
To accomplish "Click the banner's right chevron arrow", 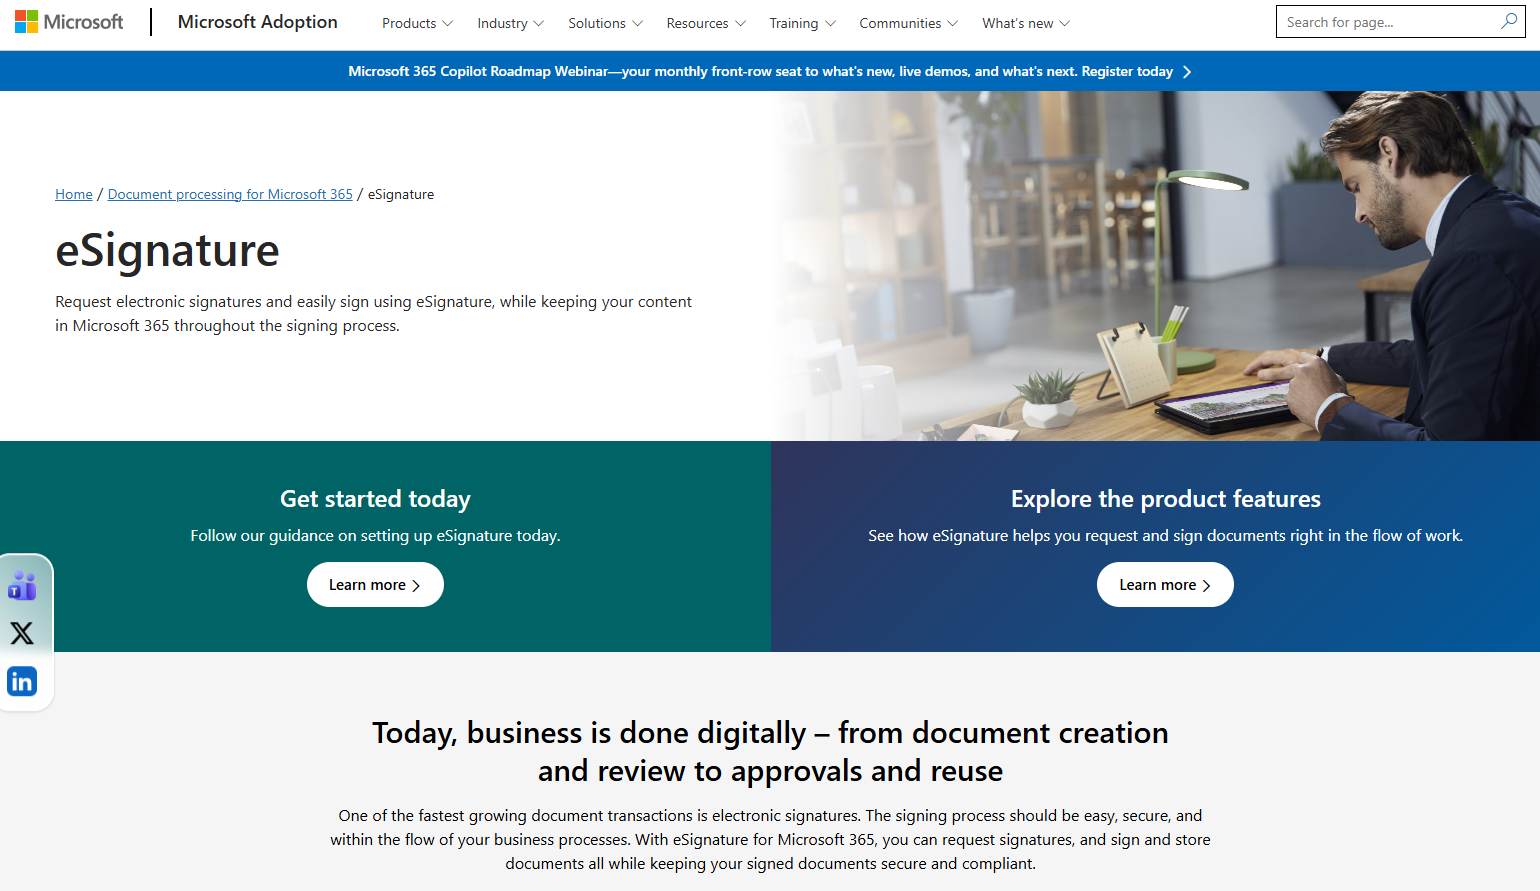I will (1187, 72).
